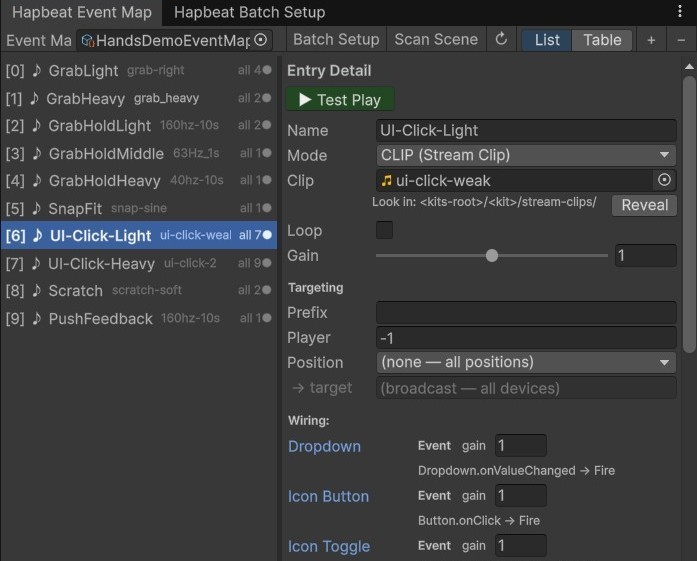This screenshot has height=561, width=697.
Task: Open the window's three-dot options menu
Action: click(680, 11)
